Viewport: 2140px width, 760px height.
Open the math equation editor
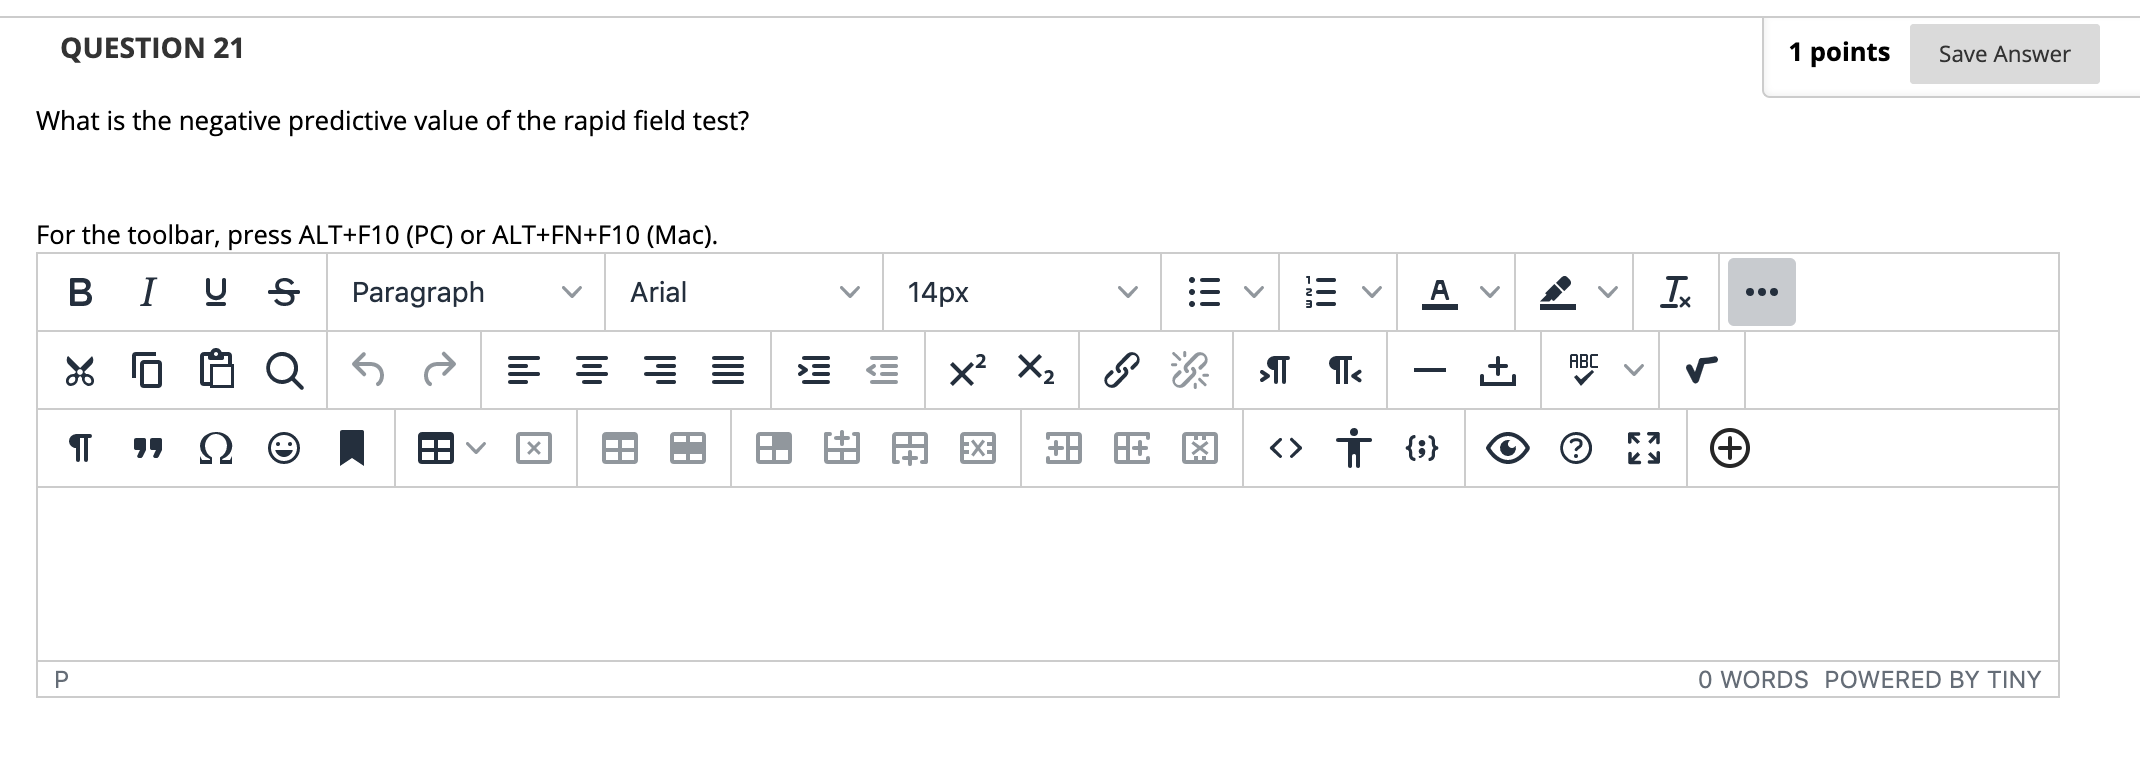click(1701, 370)
